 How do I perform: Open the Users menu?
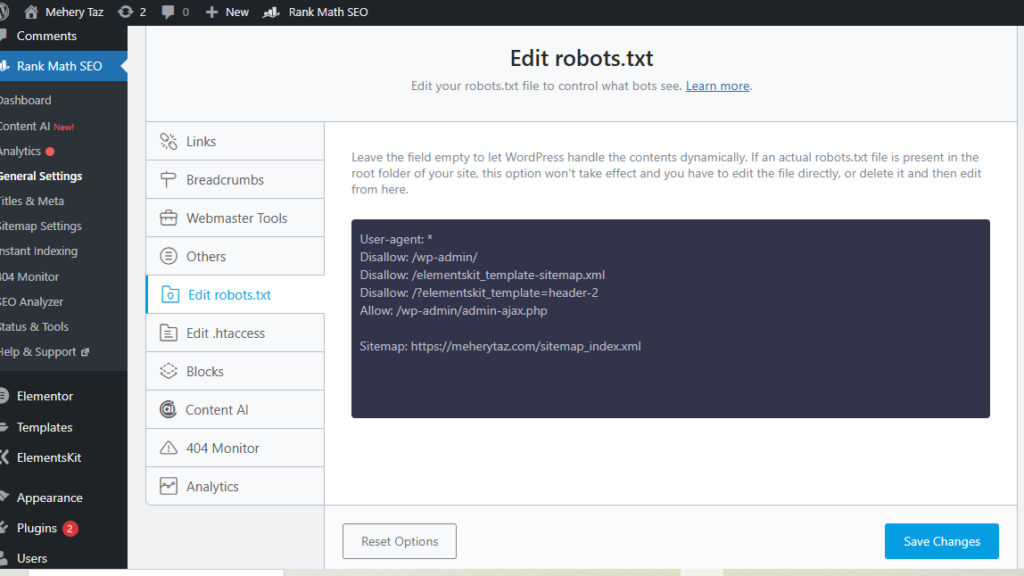(x=32, y=558)
